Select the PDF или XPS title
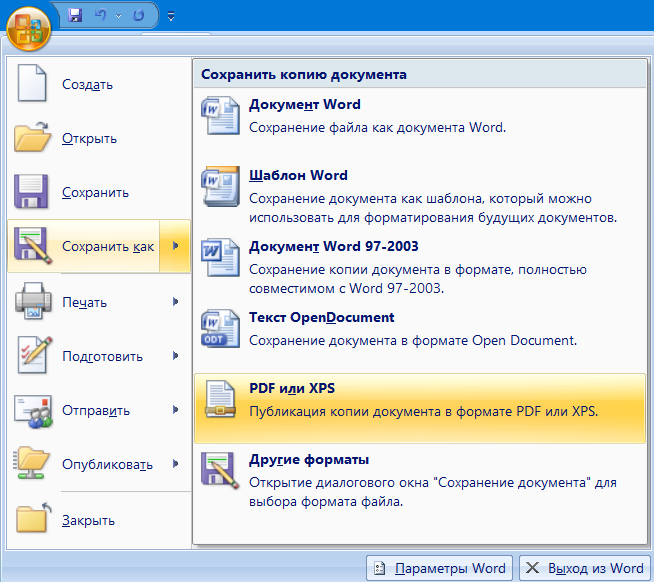This screenshot has width=654, height=582. [x=292, y=388]
